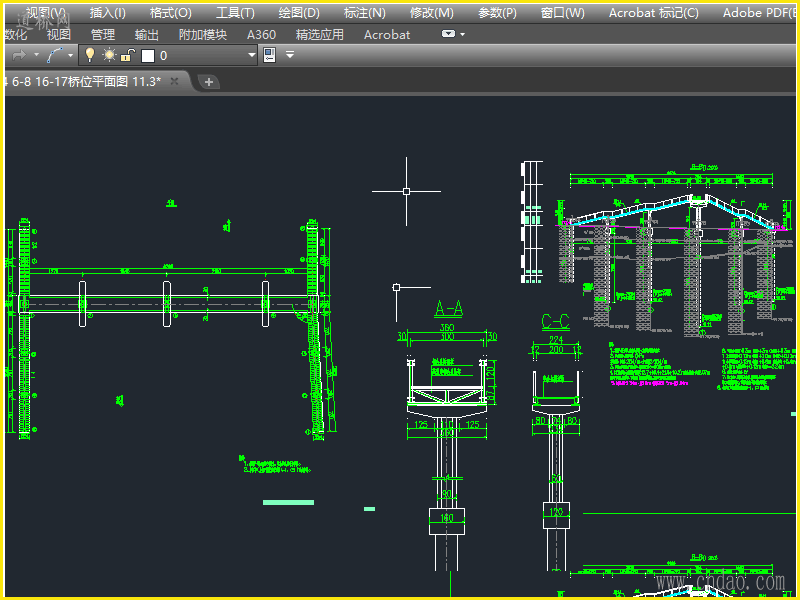800x600 pixels.
Task: Switch to the A360 ribbon tab
Action: (x=262, y=34)
